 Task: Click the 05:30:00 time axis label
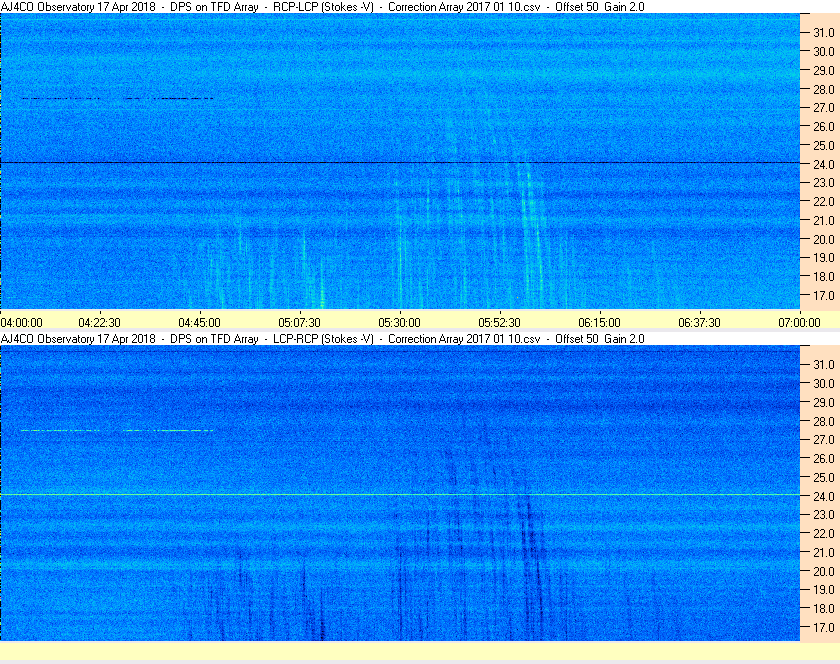coord(400,323)
